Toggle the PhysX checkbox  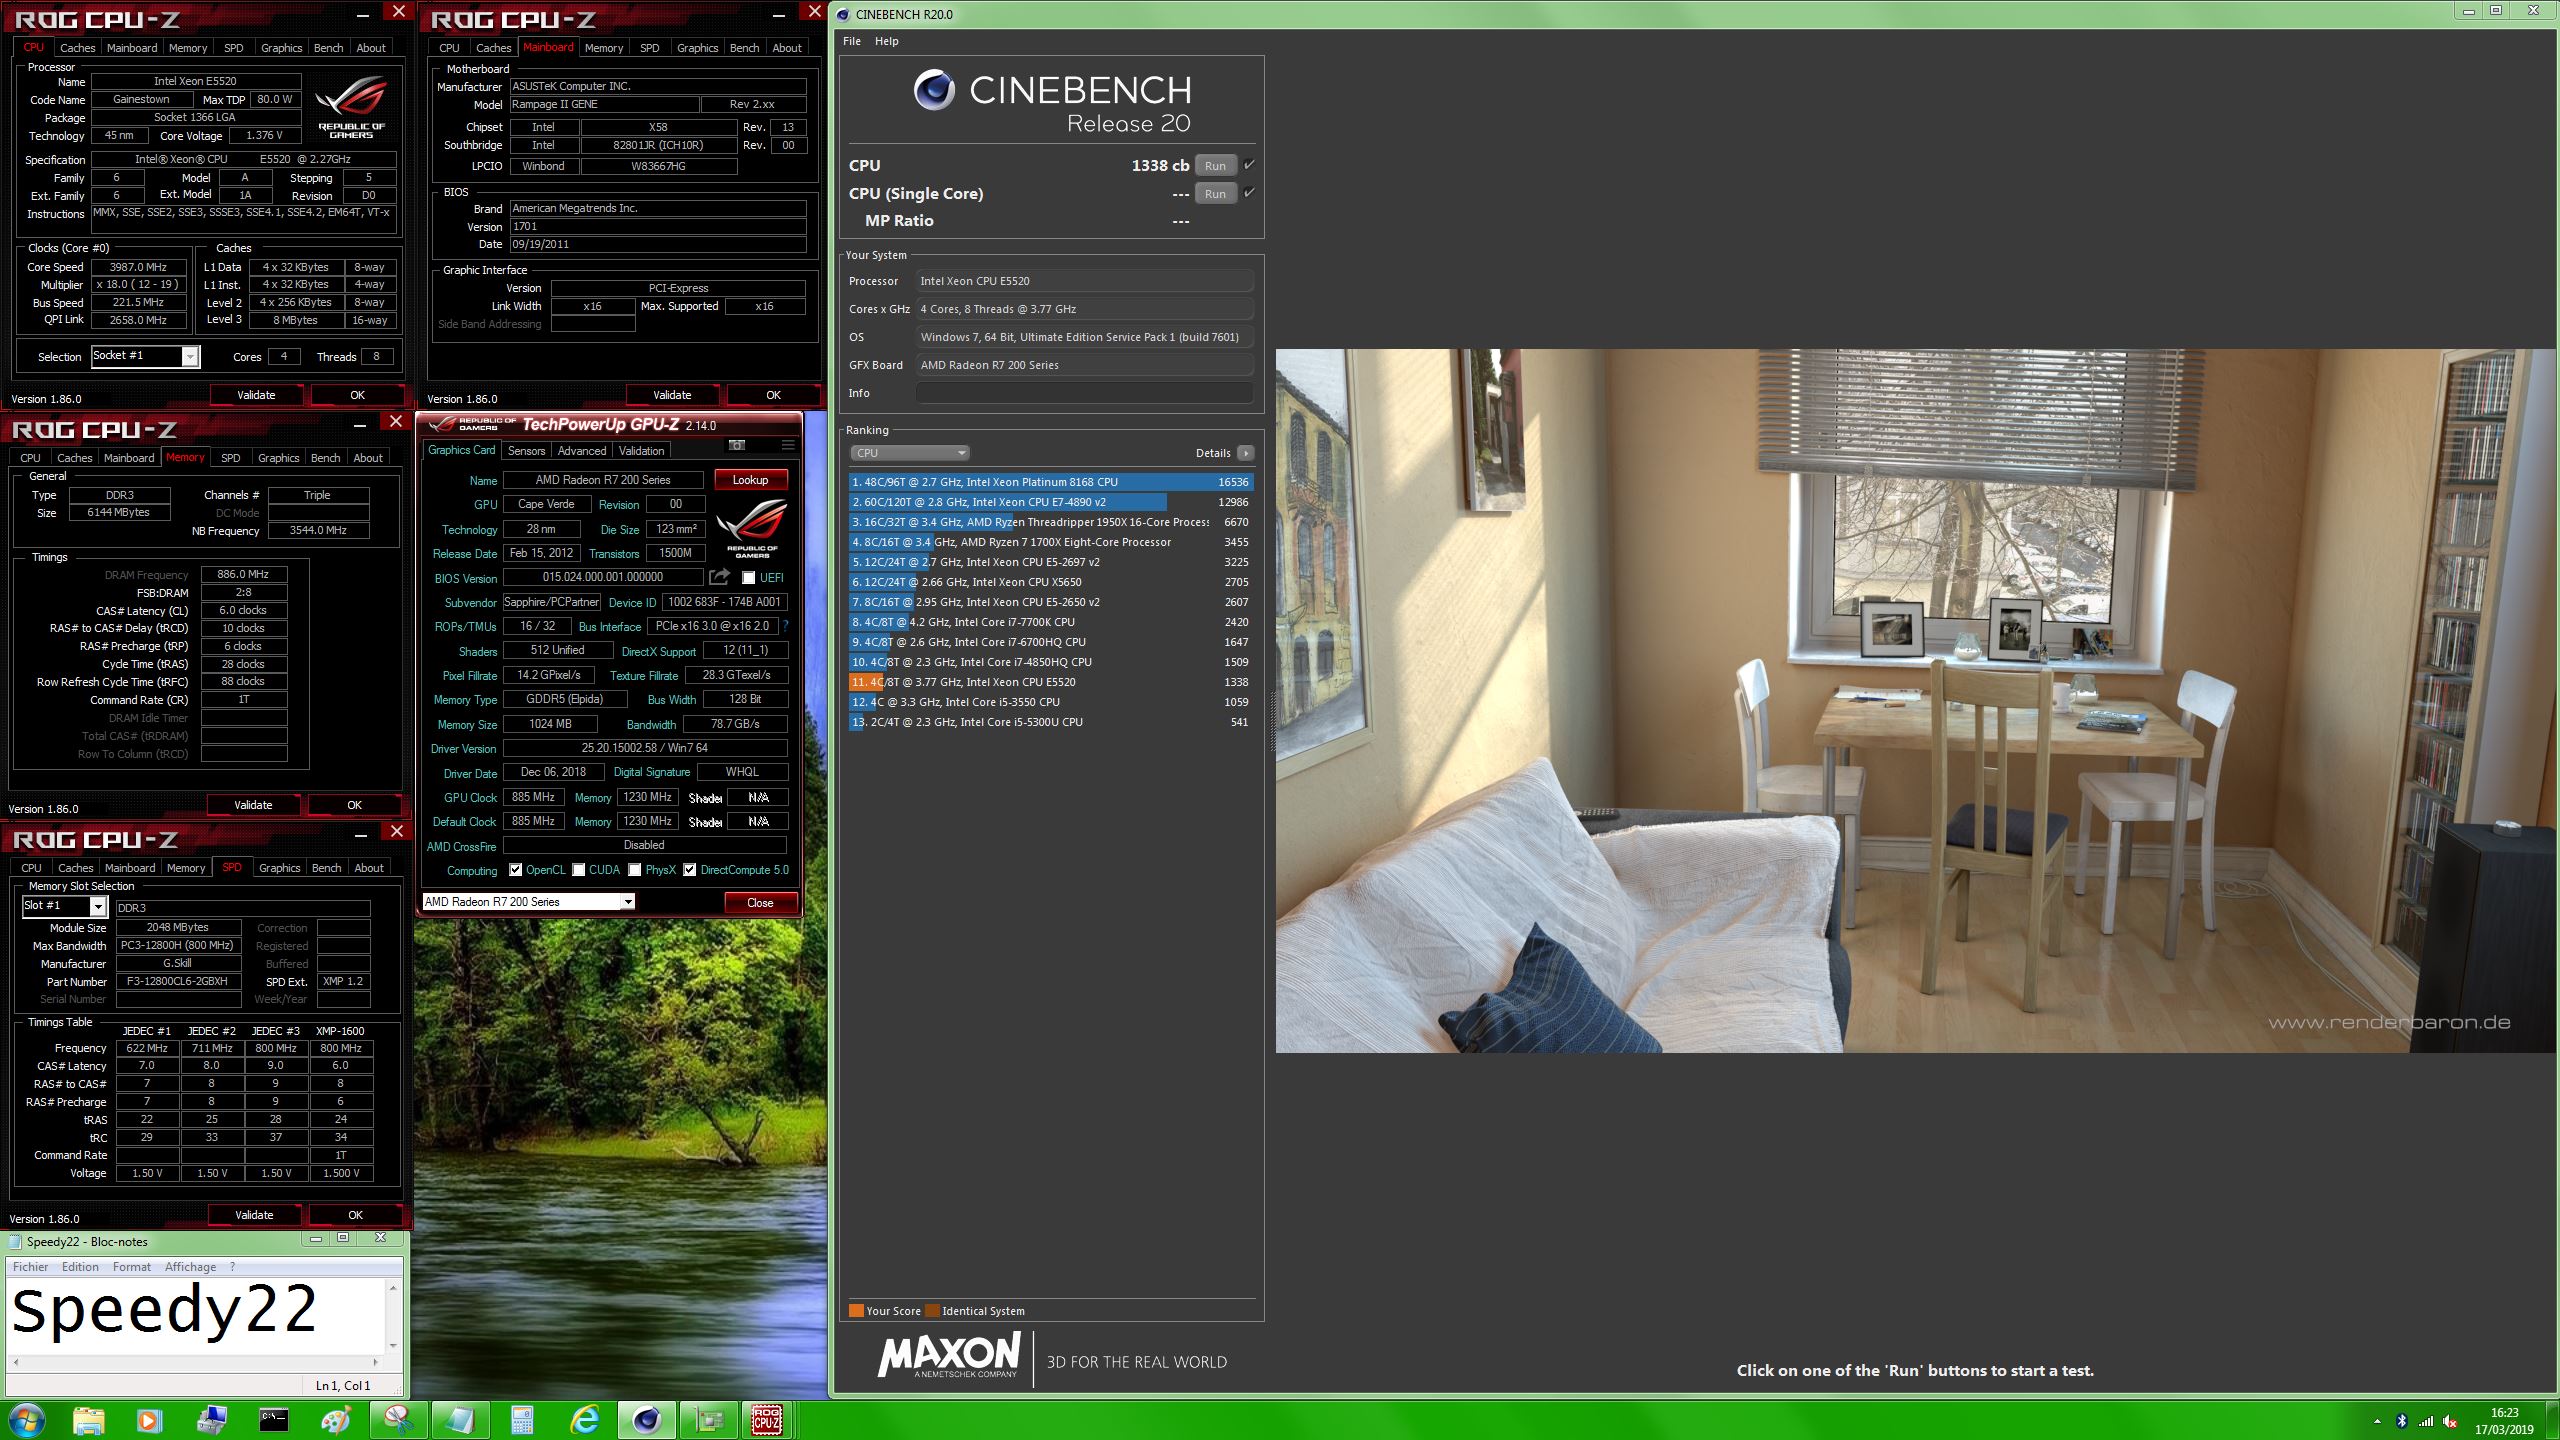tap(635, 870)
